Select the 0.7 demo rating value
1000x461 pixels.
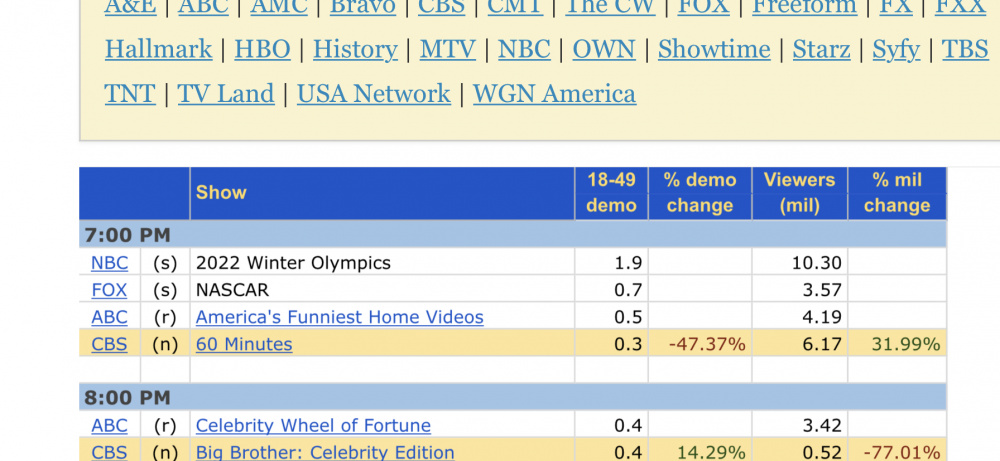click(x=628, y=290)
